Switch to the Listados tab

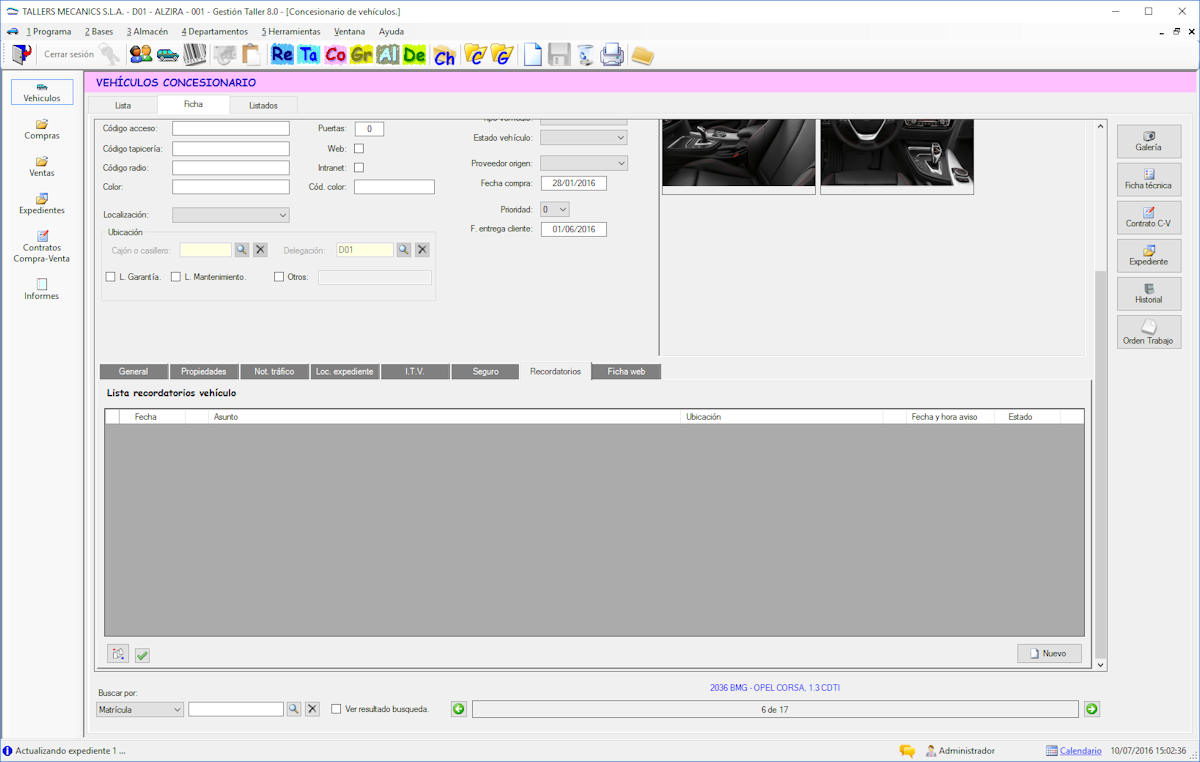coord(264,105)
